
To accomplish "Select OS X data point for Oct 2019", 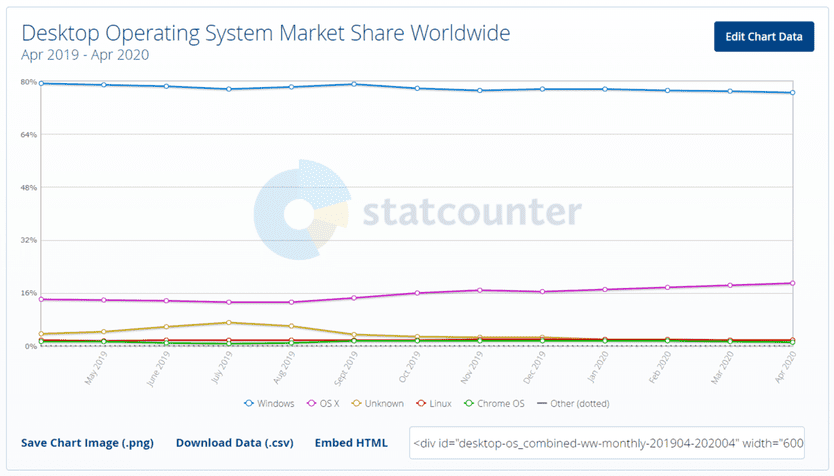I will 417,293.
